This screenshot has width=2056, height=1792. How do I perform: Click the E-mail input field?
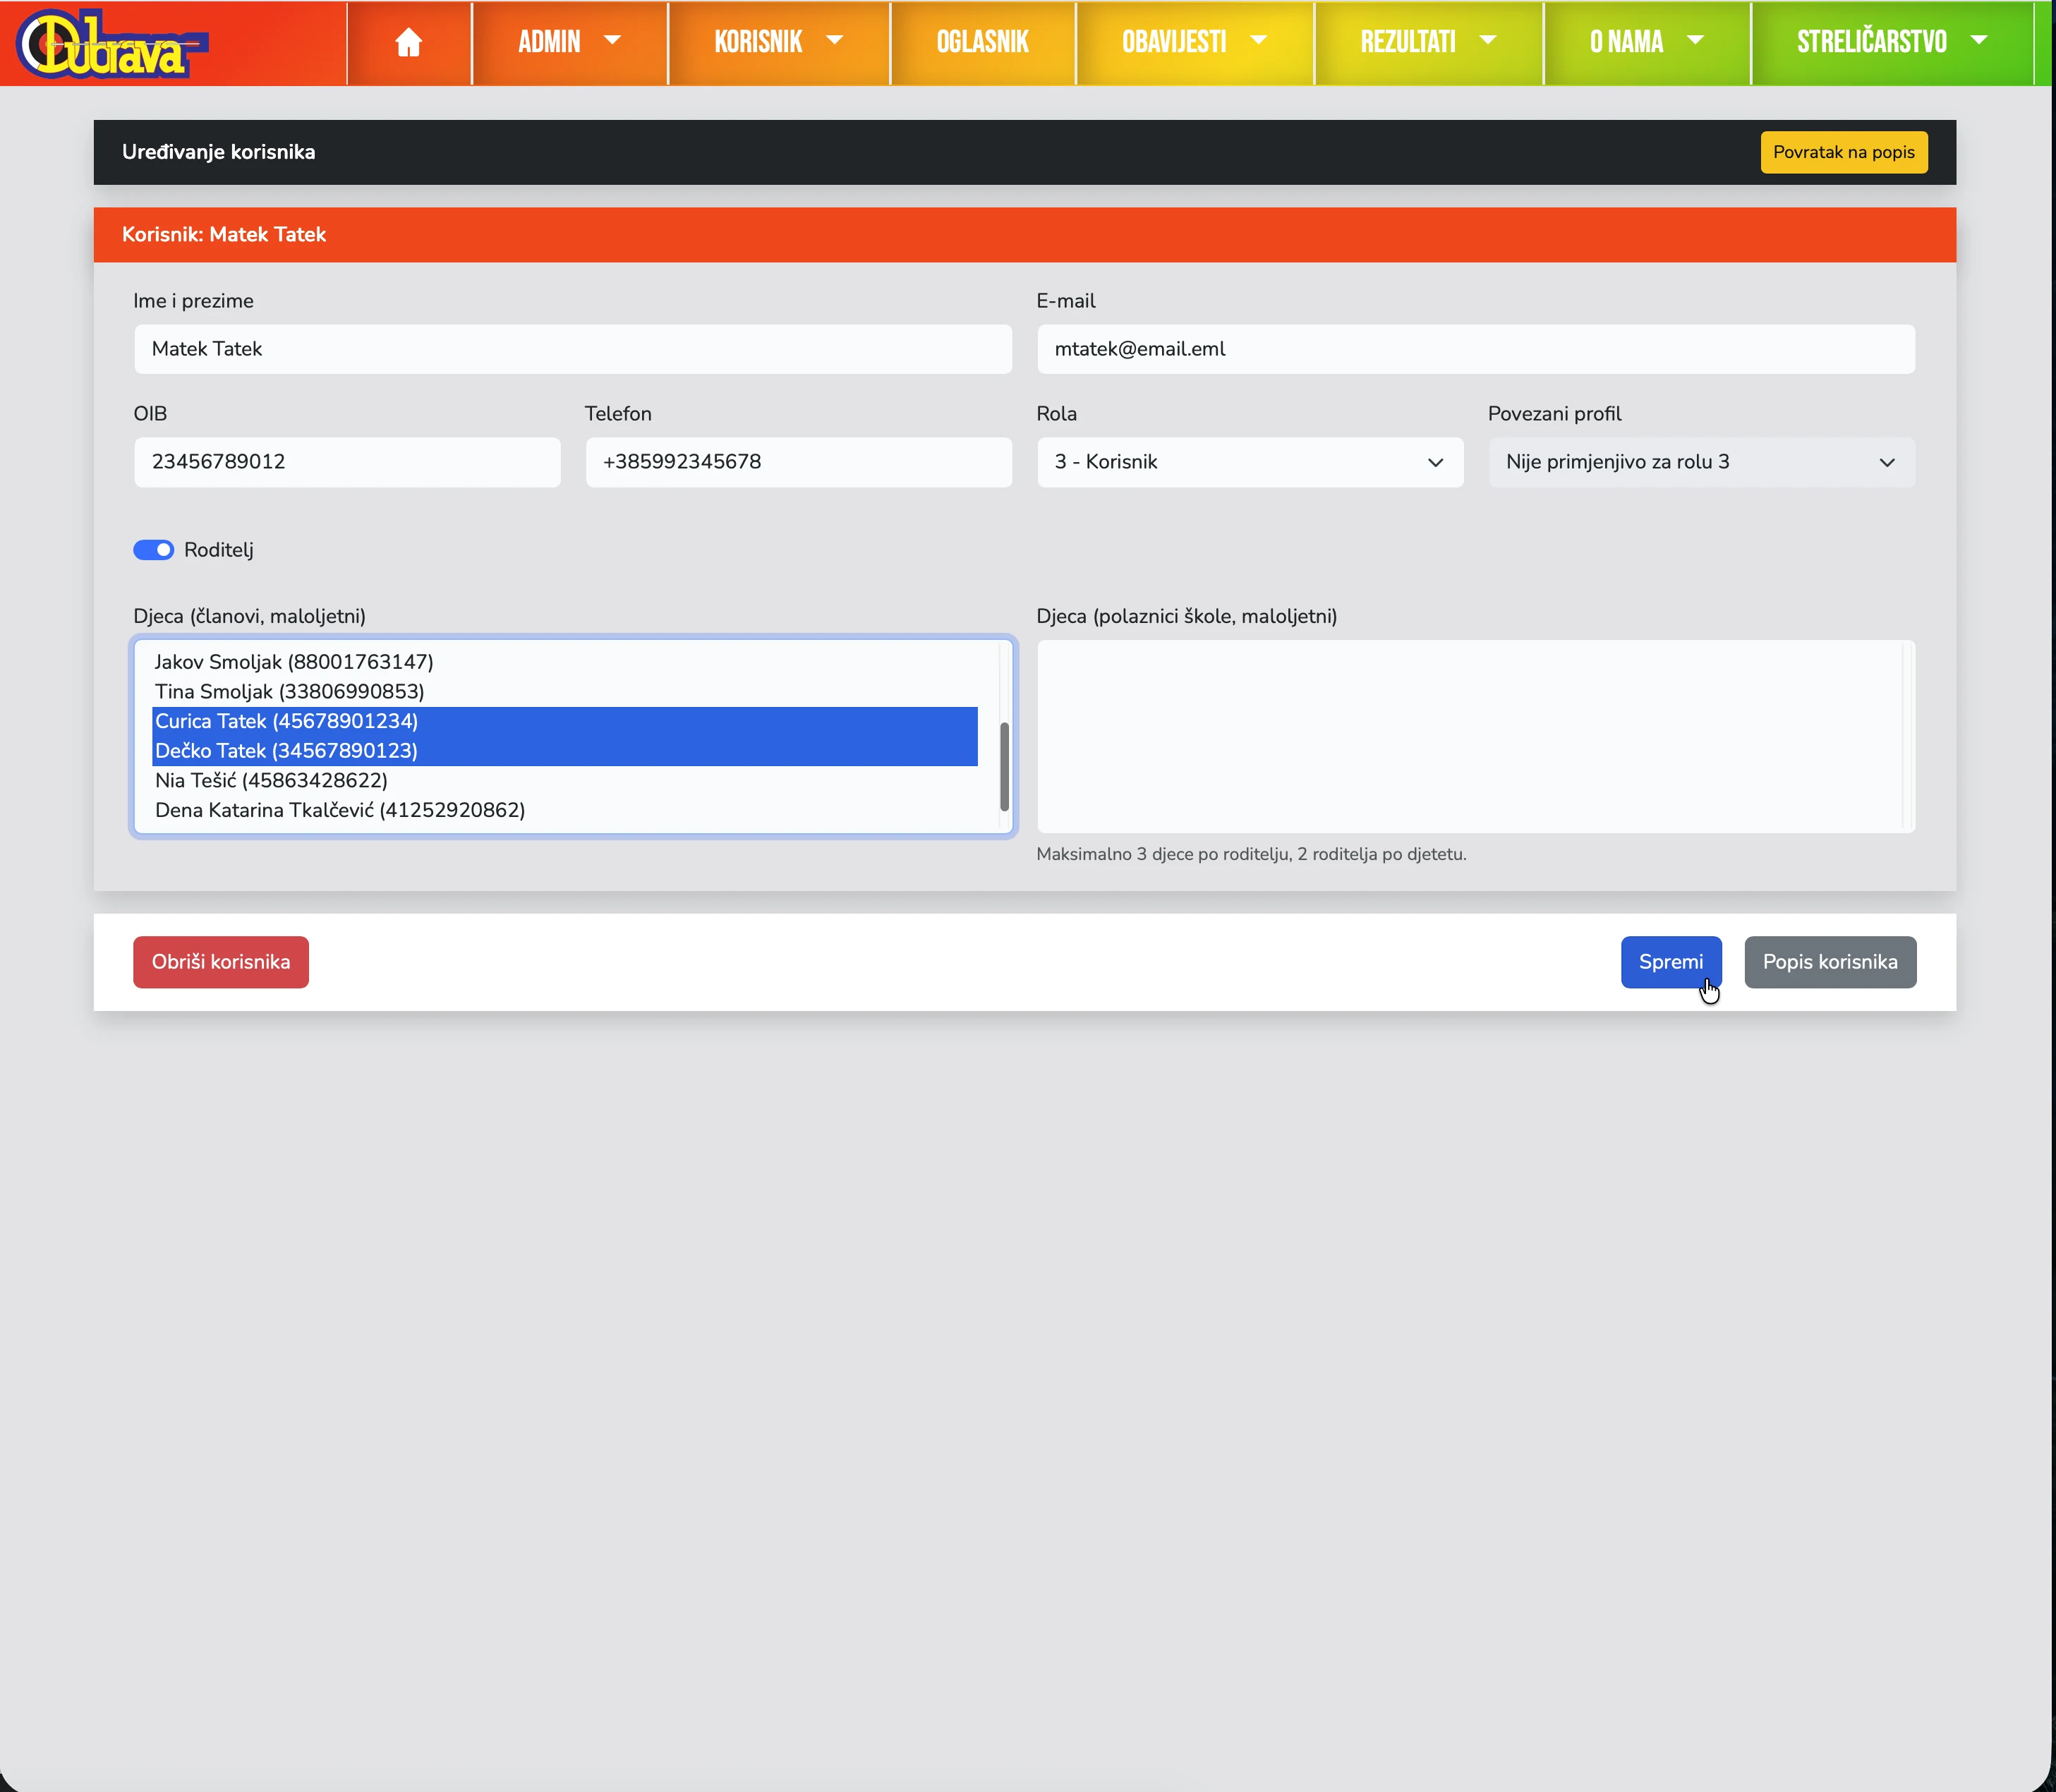[x=1476, y=349]
